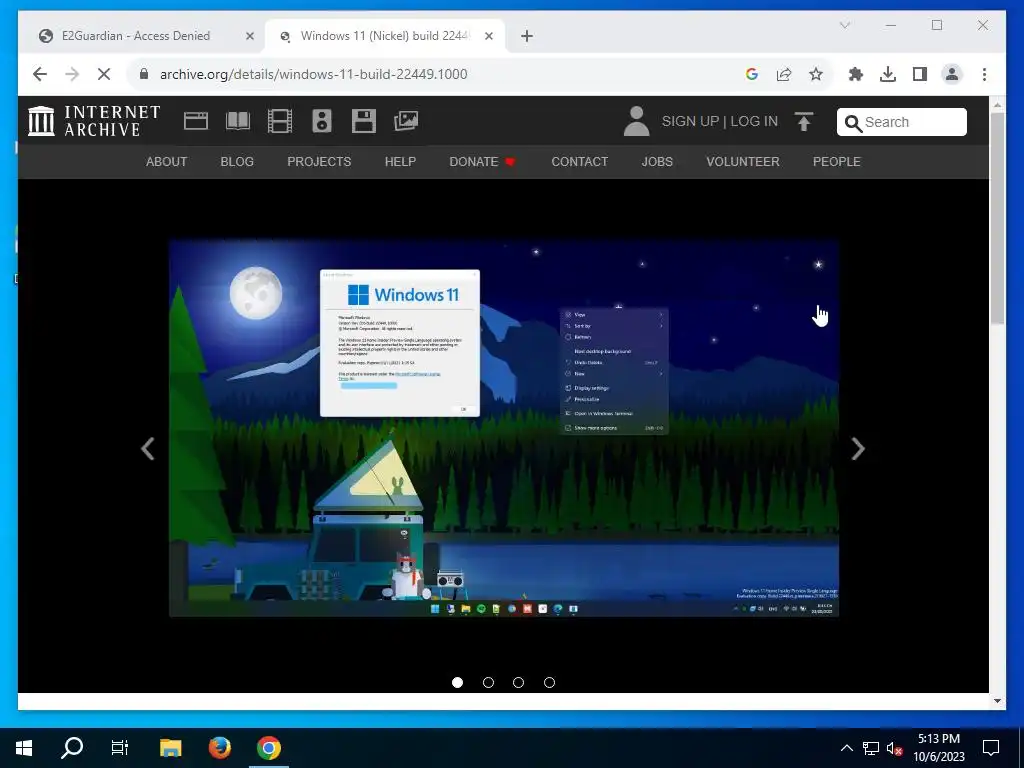Click the search magnifier icon in Archive search box
The image size is (1024, 768).
pyautogui.click(x=853, y=123)
